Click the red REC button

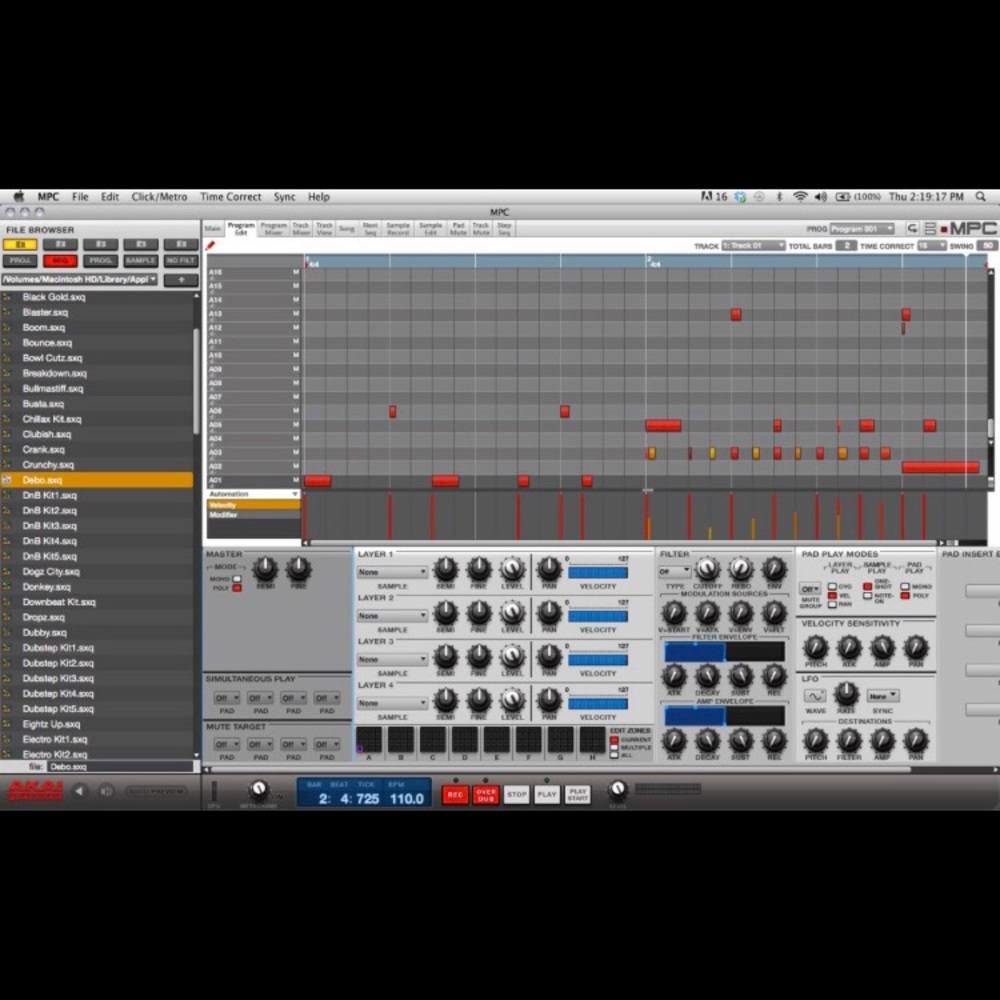tap(455, 795)
